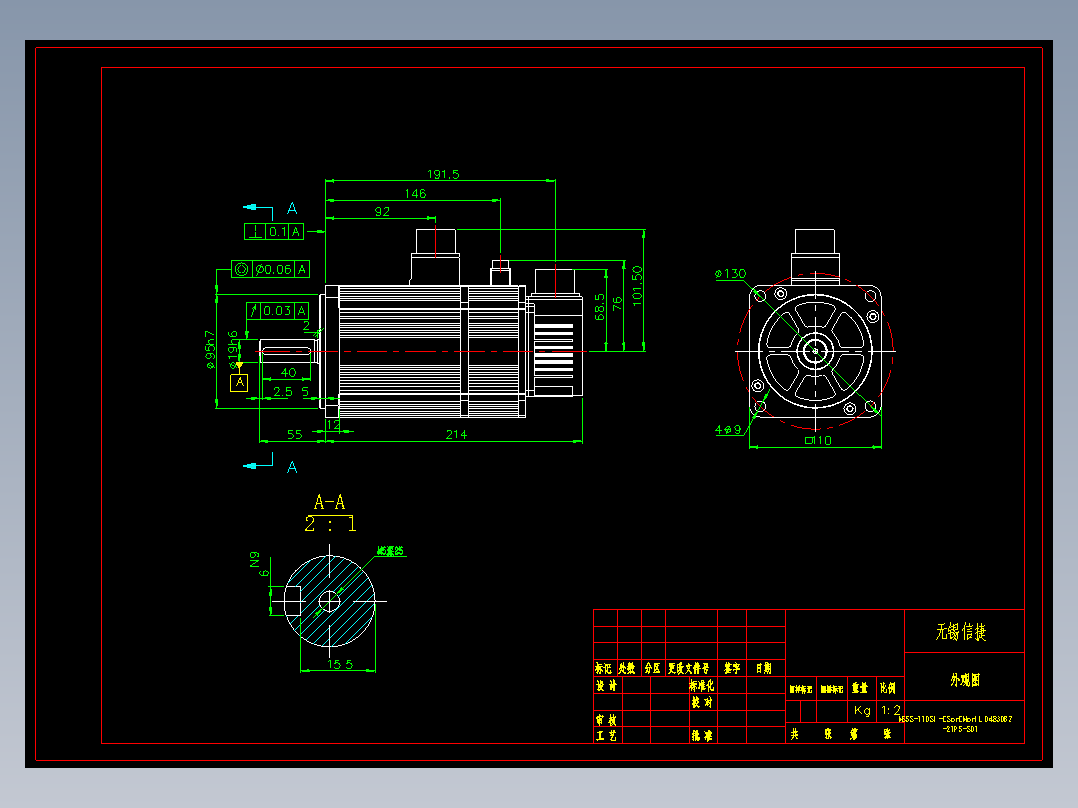Click the 191.5 overall length dimension
This screenshot has height=808, width=1078.
point(443,174)
